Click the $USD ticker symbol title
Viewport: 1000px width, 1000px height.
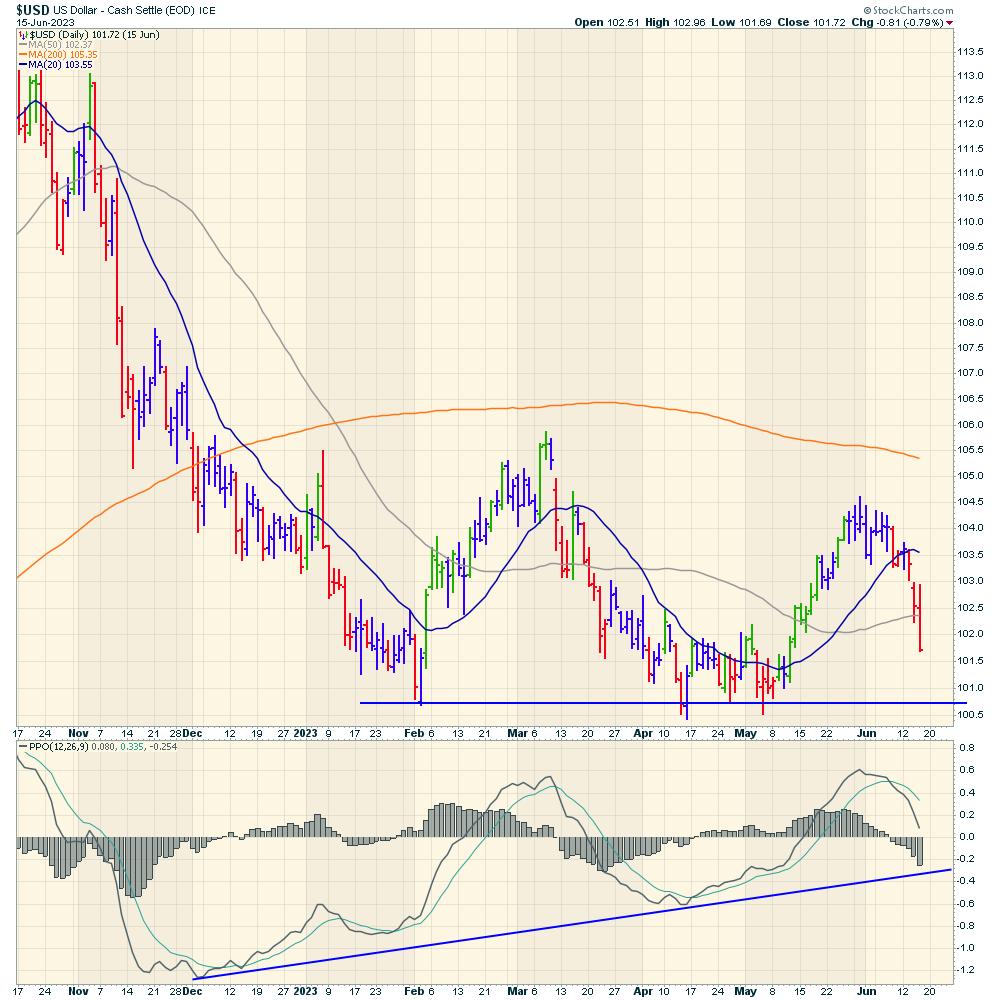pos(33,8)
